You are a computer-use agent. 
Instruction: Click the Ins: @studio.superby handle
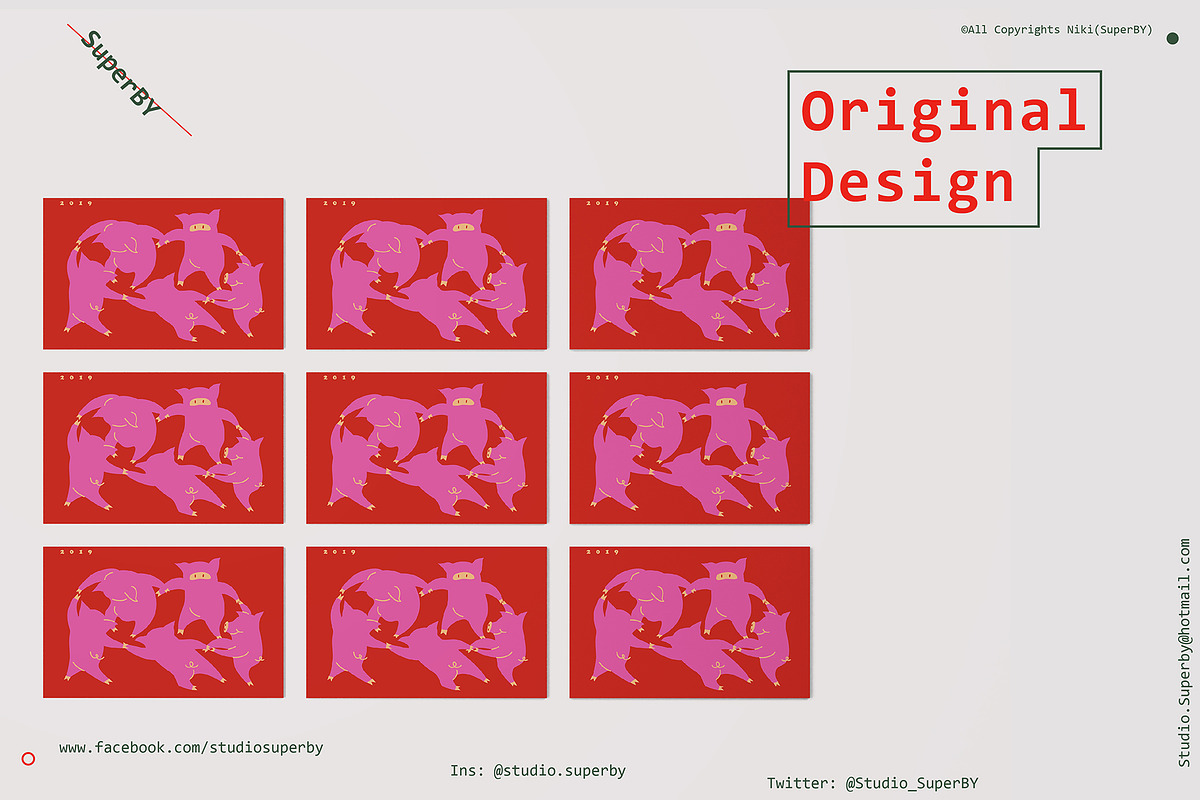(x=538, y=771)
